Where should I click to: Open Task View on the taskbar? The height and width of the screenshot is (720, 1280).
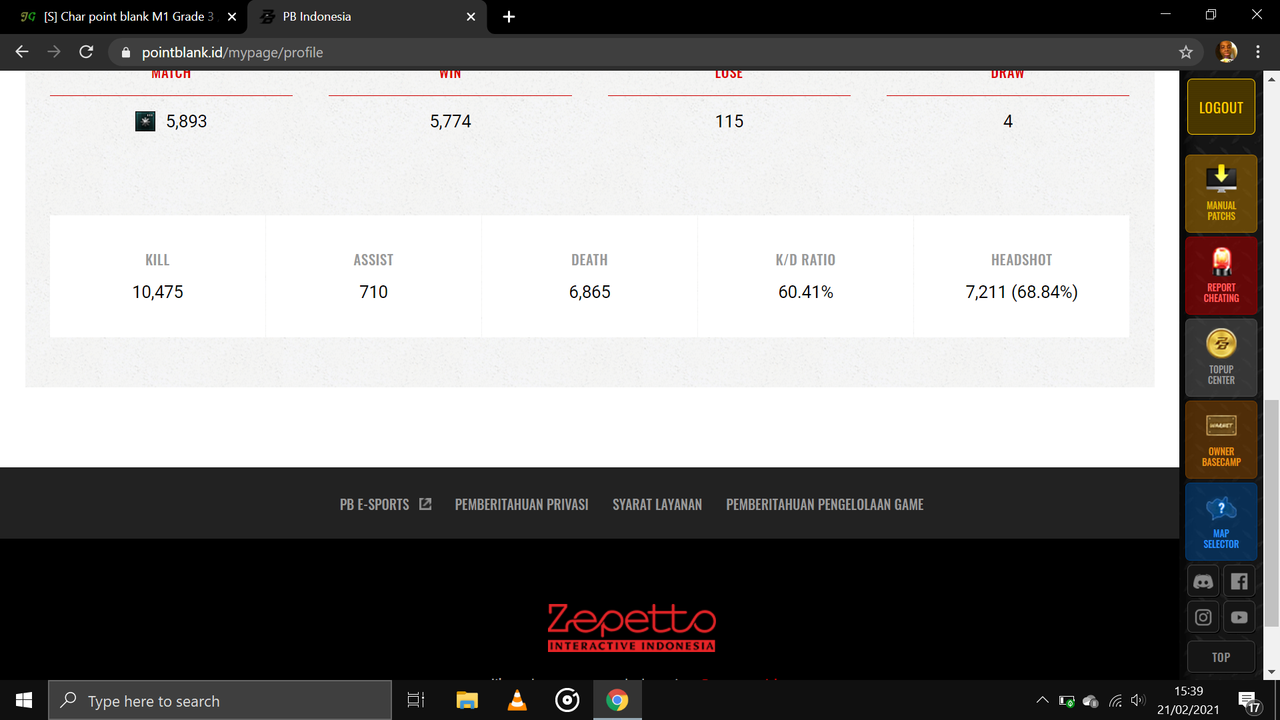(x=416, y=700)
